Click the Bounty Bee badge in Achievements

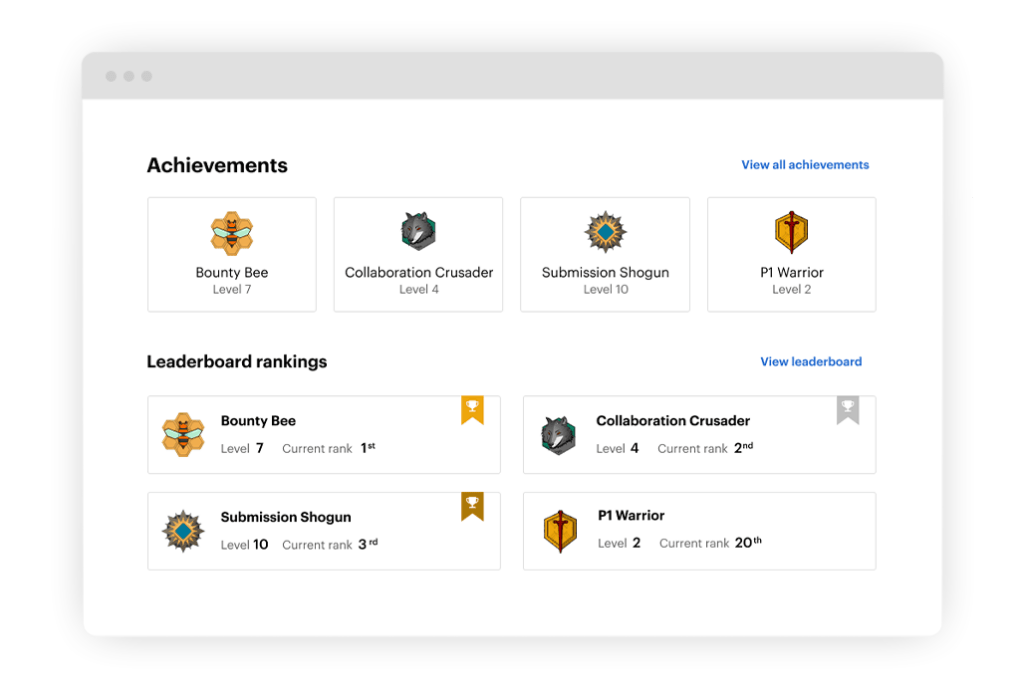(232, 233)
